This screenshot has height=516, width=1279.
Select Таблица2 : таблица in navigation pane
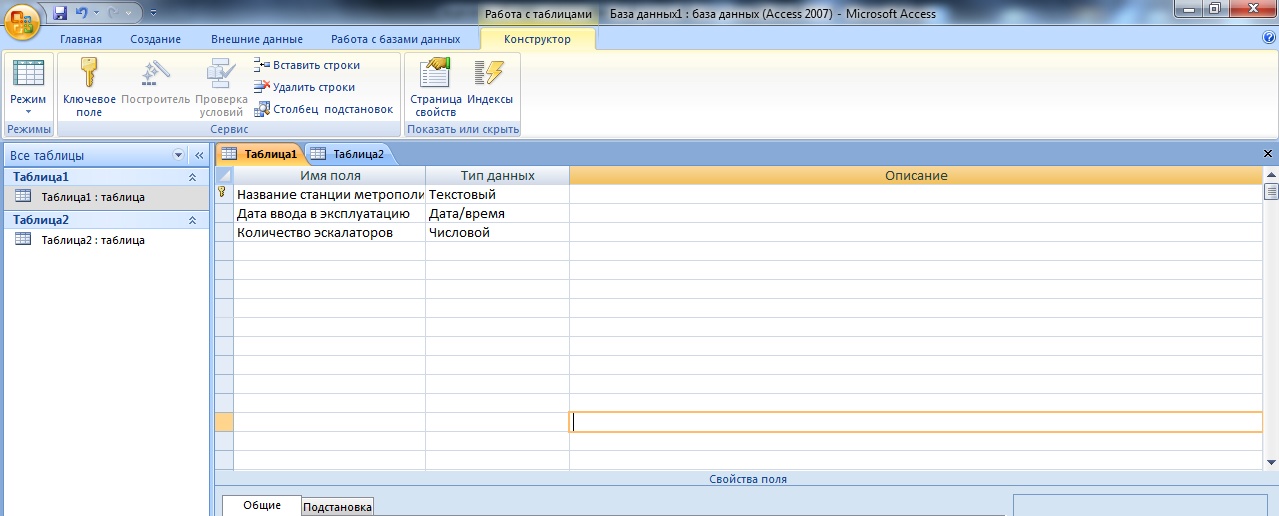pyautogui.click(x=105, y=240)
